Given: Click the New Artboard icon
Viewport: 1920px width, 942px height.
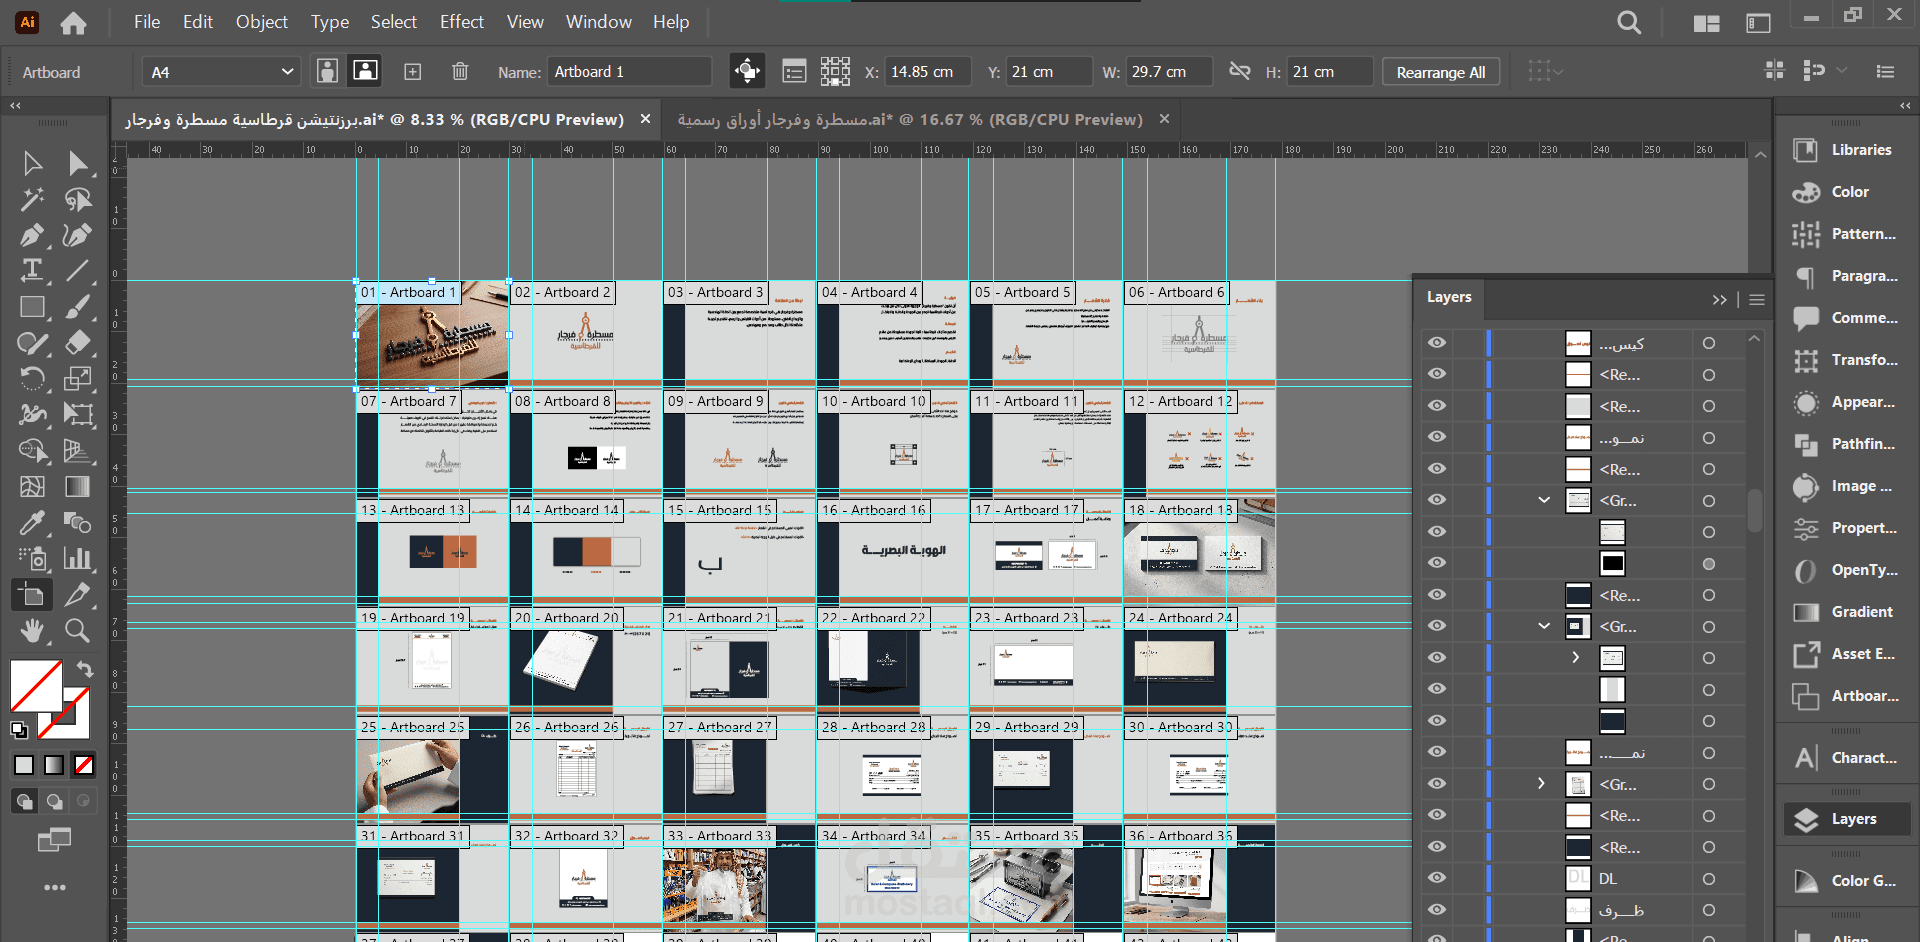Looking at the screenshot, I should tap(412, 71).
